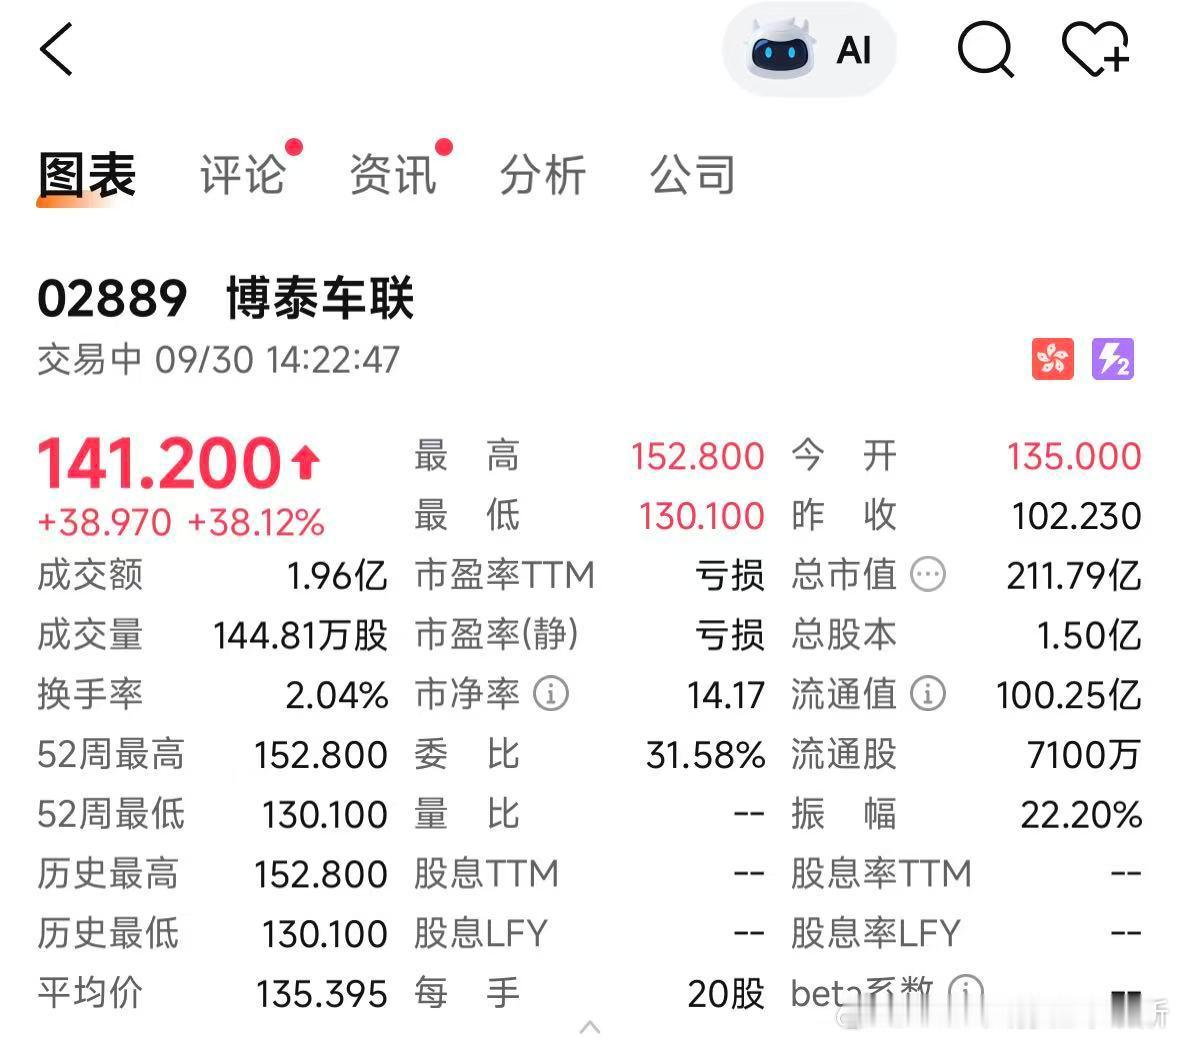Tap the 平均价 value 135.395

[x=322, y=994]
